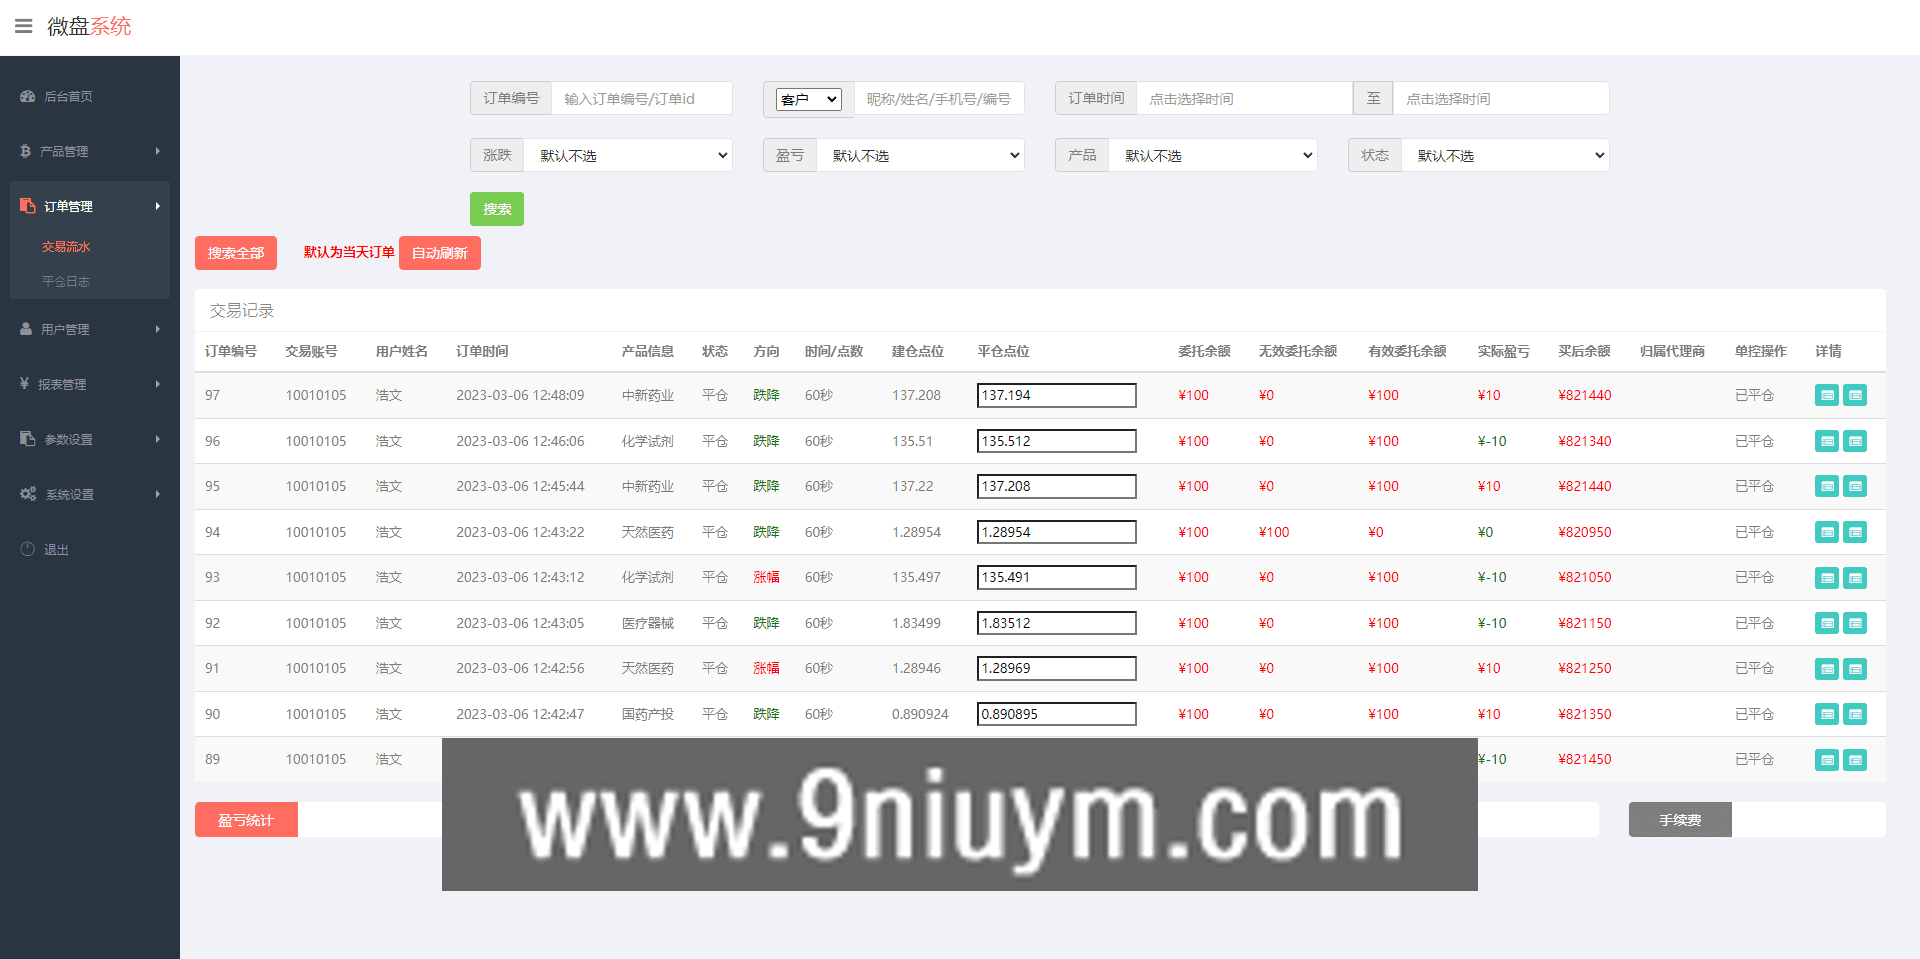This screenshot has height=959, width=1920.
Task: Click the 单控操作 icon for order 97
Action: click(x=1827, y=395)
